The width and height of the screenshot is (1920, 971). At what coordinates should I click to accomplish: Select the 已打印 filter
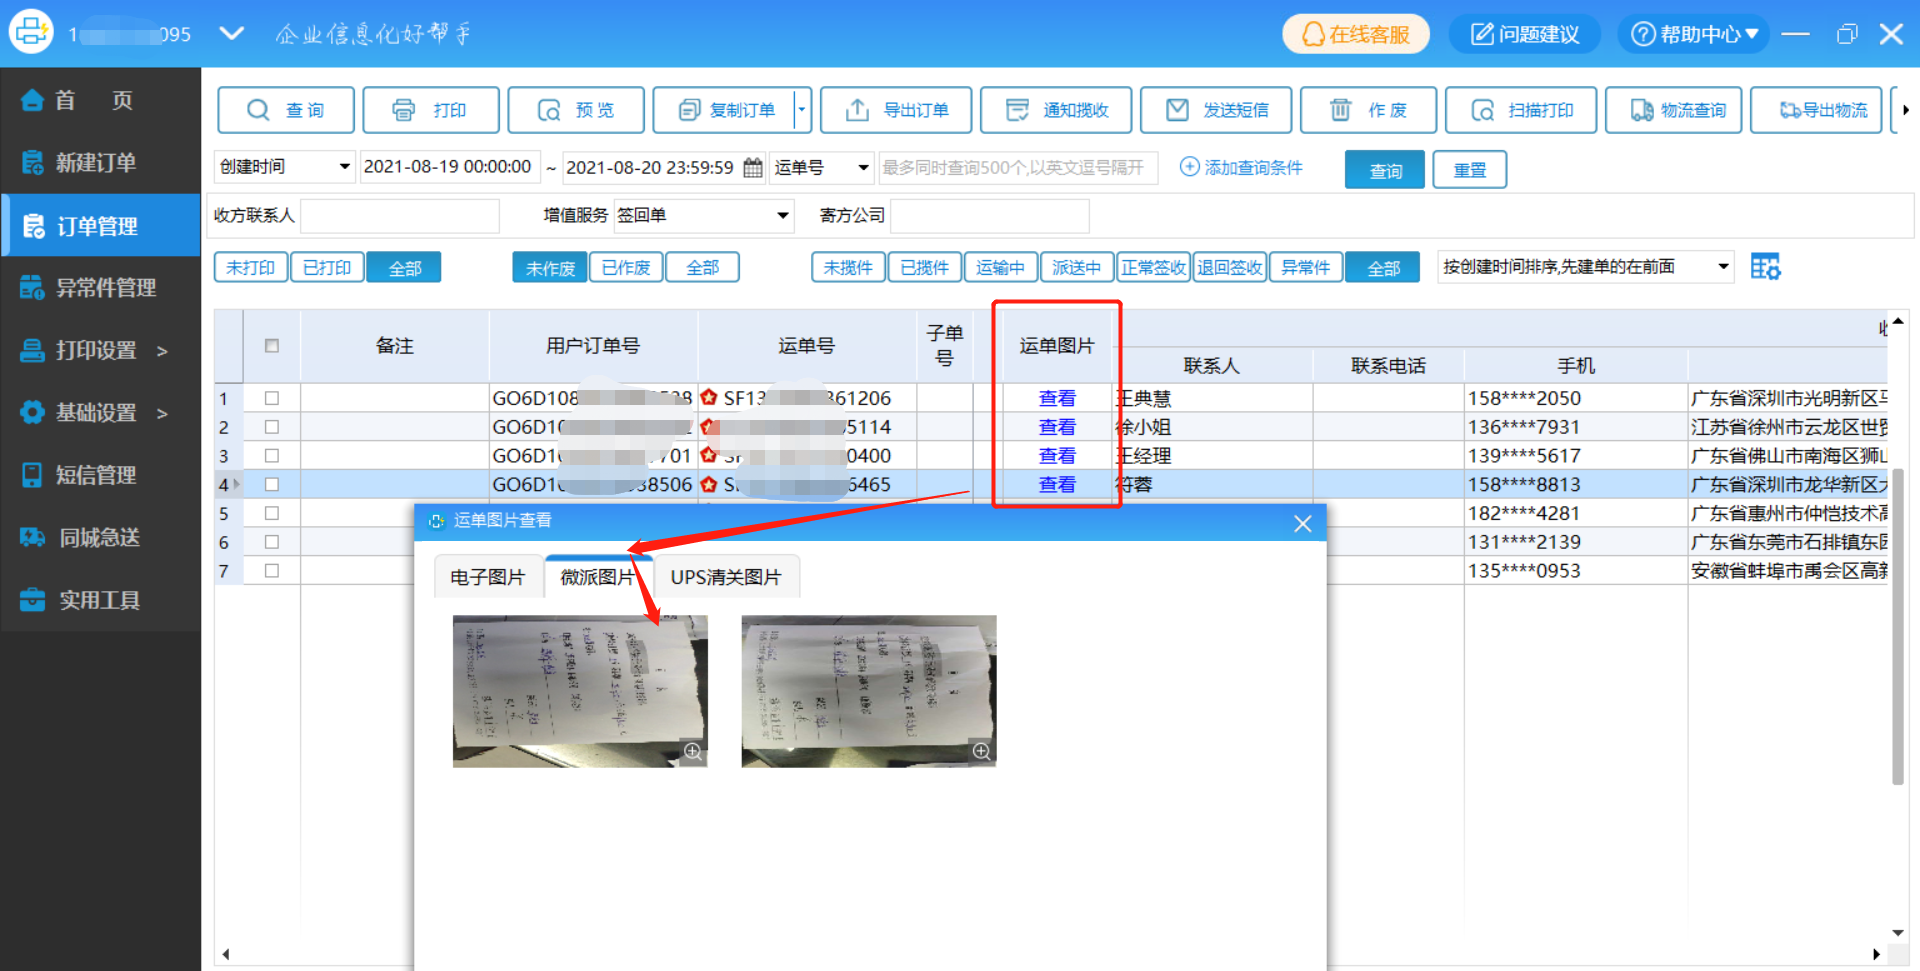coord(327,268)
